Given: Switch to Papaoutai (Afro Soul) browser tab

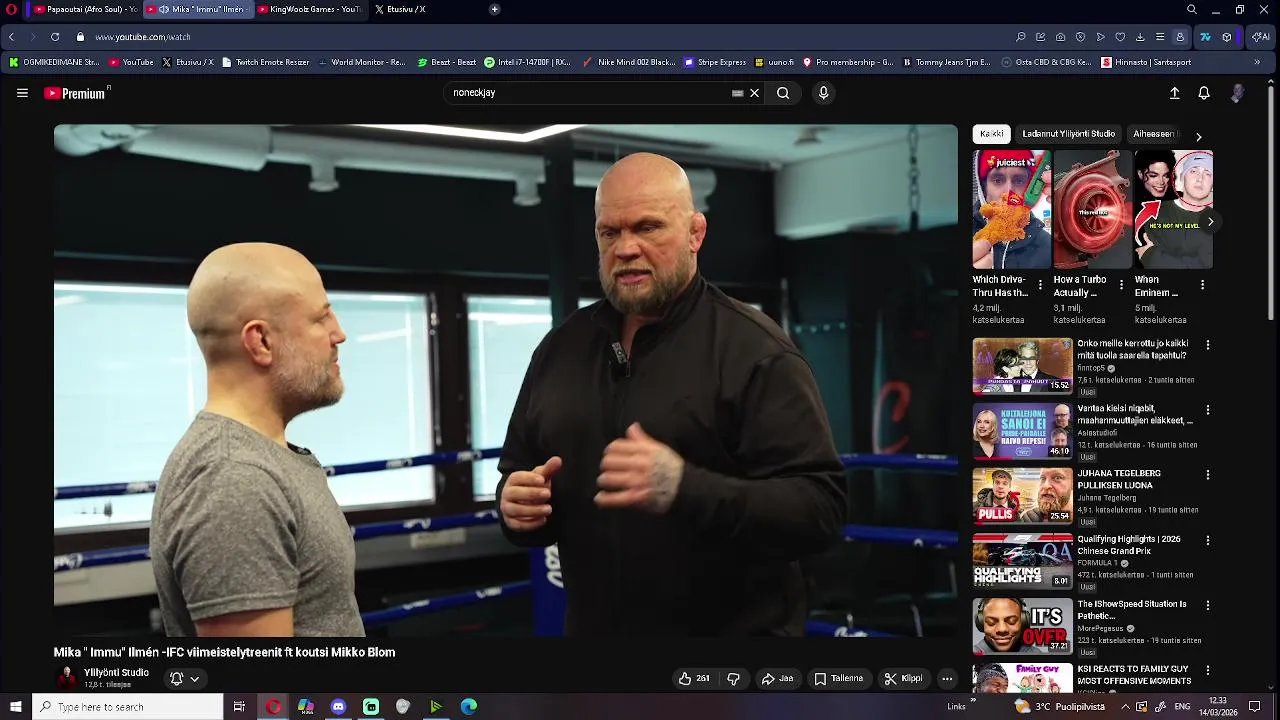Looking at the screenshot, I should [84, 9].
